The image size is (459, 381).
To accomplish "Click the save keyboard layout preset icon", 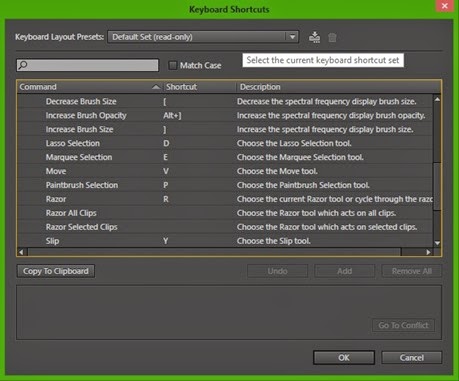I will (314, 37).
